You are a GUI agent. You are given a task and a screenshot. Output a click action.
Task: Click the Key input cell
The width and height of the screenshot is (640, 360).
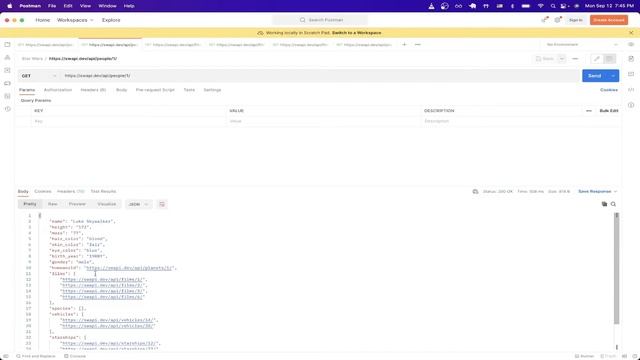tap(129, 121)
